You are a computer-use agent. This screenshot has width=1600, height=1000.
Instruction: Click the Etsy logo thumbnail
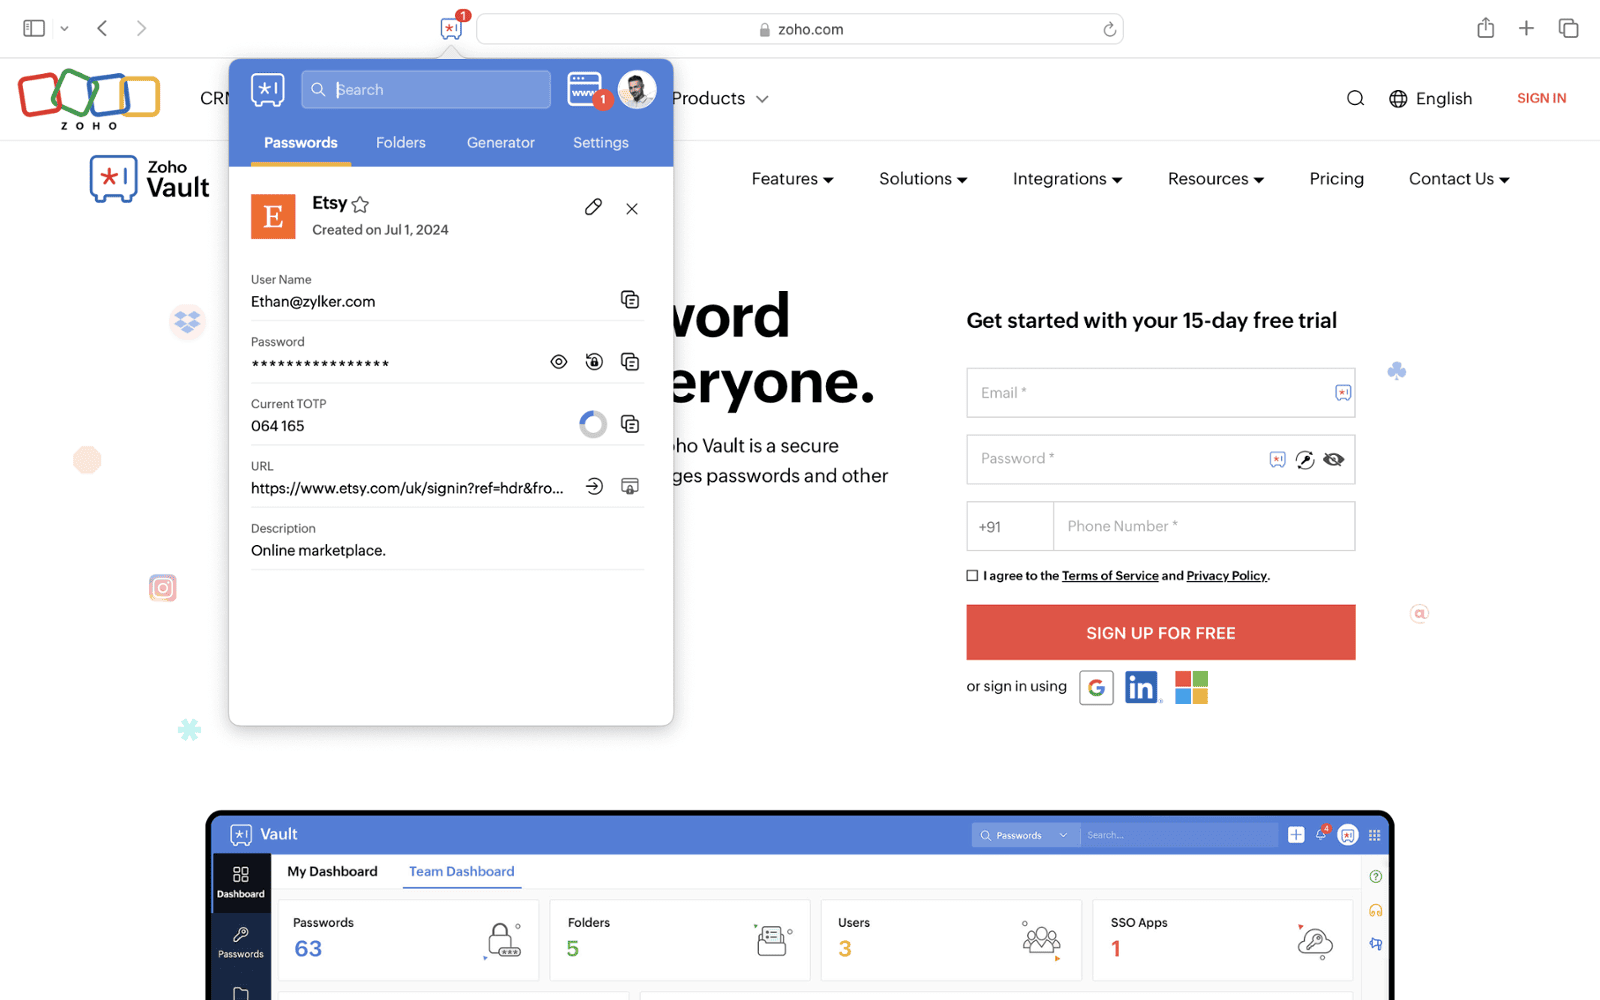[x=273, y=216]
